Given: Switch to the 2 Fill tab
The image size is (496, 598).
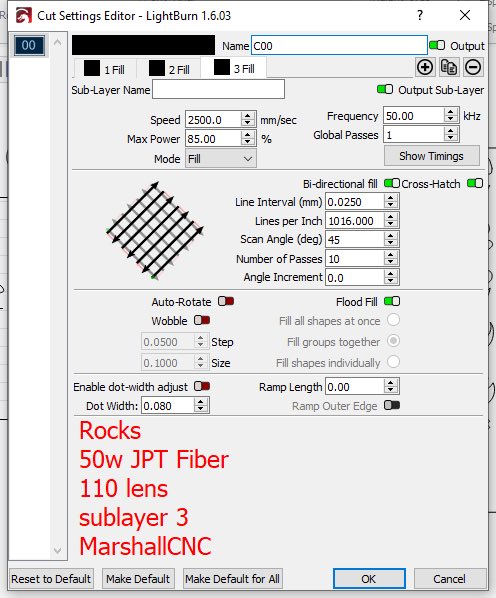Looking at the screenshot, I should pyautogui.click(x=169, y=69).
